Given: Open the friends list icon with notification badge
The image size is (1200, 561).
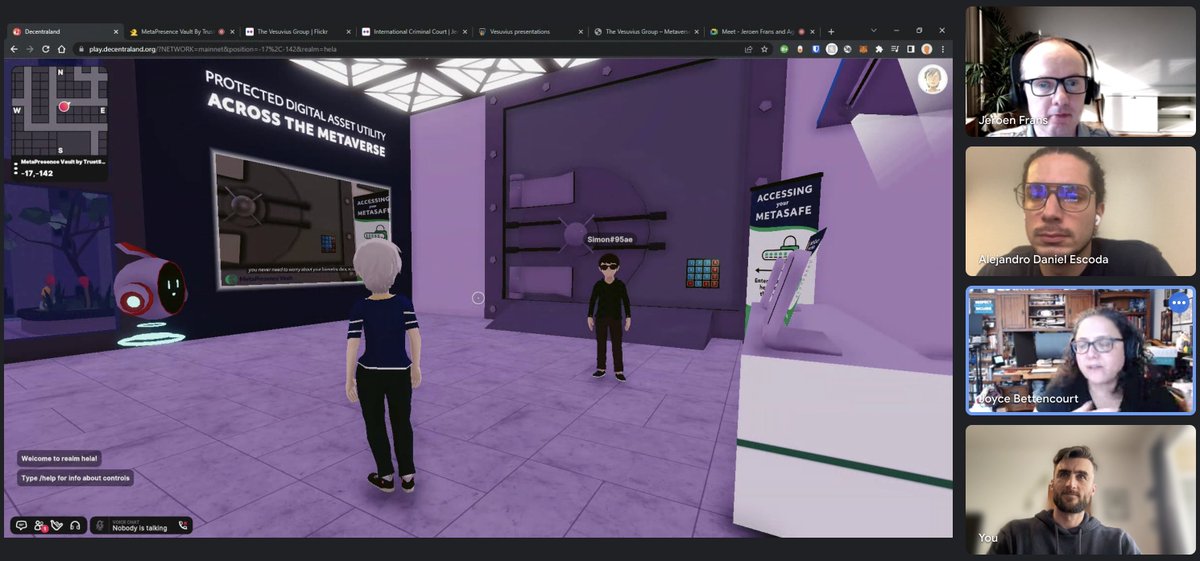Looking at the screenshot, I should click(x=40, y=526).
